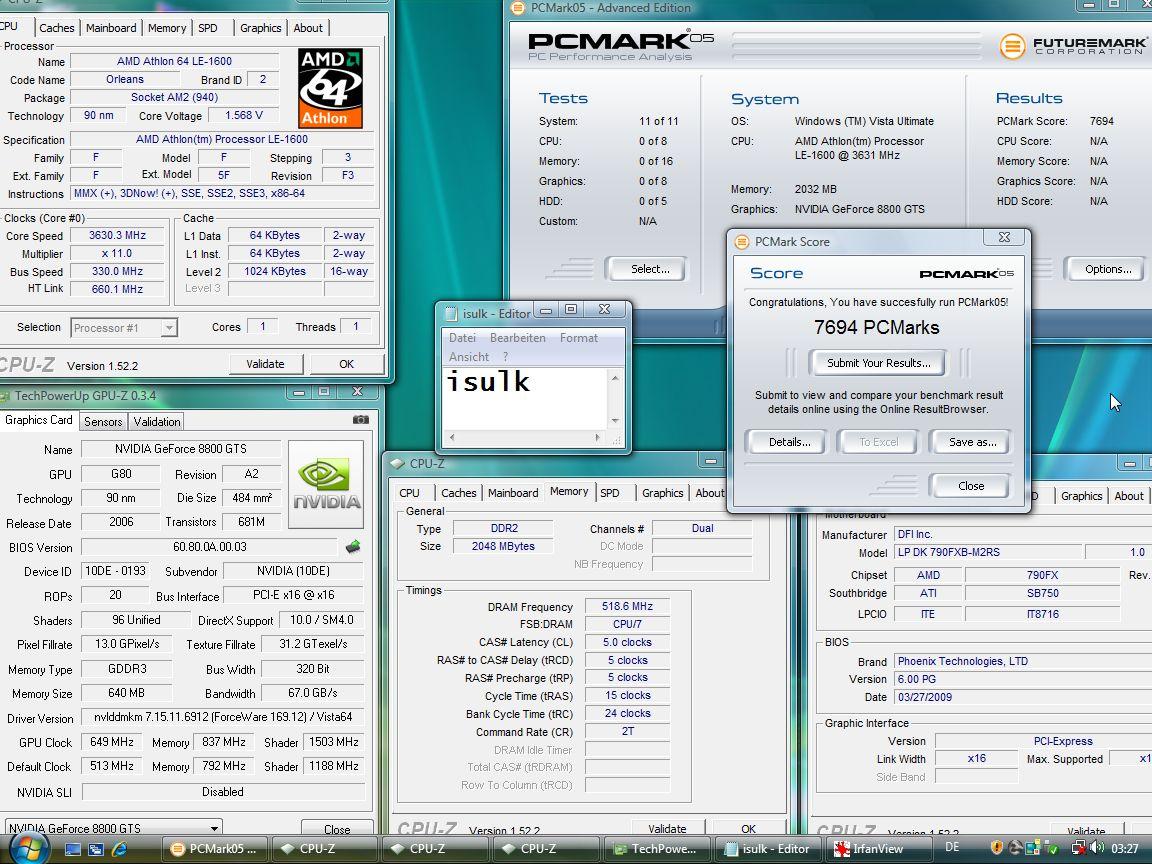Click the volume icon in system tray
The height and width of the screenshot is (864, 1152).
(x=1097, y=848)
